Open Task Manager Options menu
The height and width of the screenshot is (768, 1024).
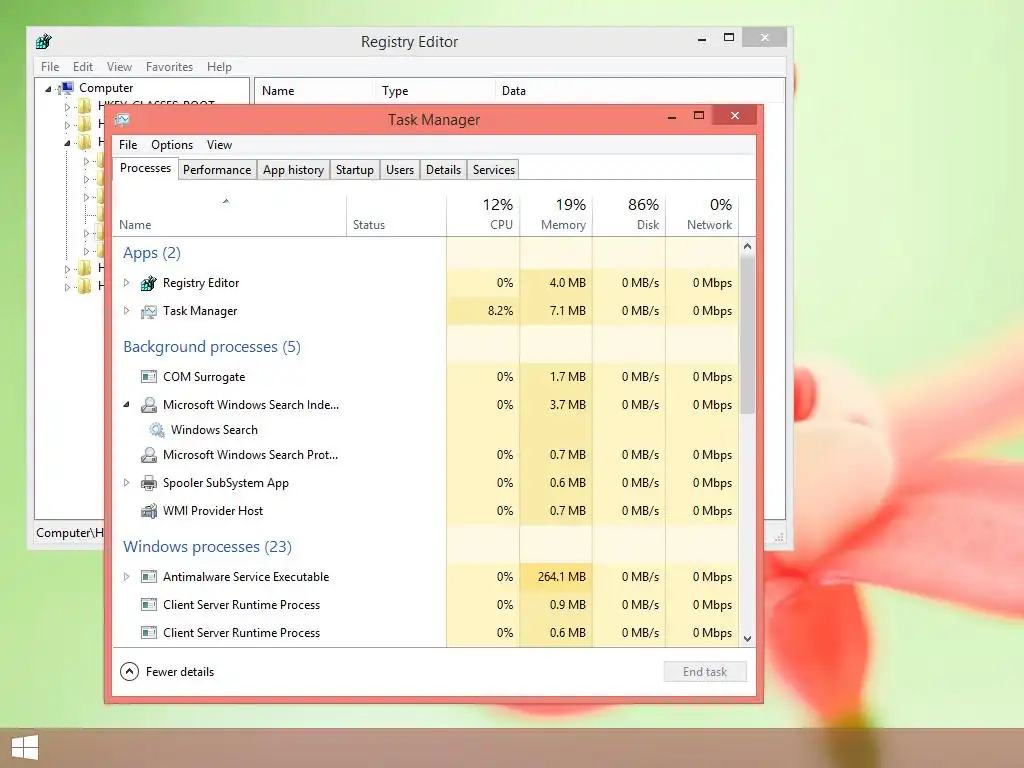[172, 145]
